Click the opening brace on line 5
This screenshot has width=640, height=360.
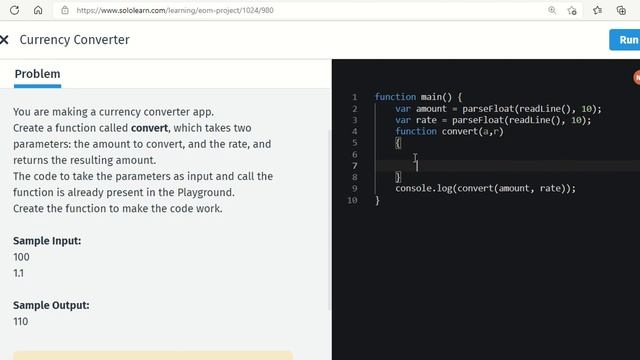pyautogui.click(x=398, y=143)
